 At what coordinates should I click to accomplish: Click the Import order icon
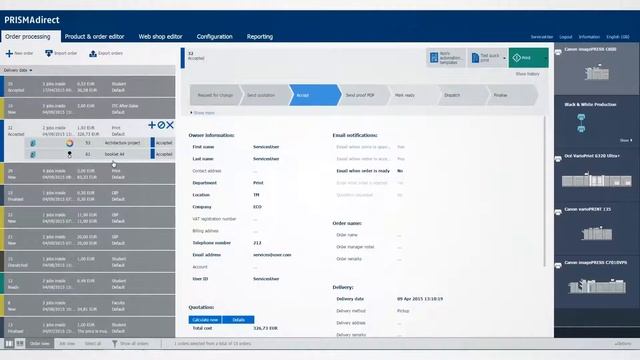(x=49, y=53)
